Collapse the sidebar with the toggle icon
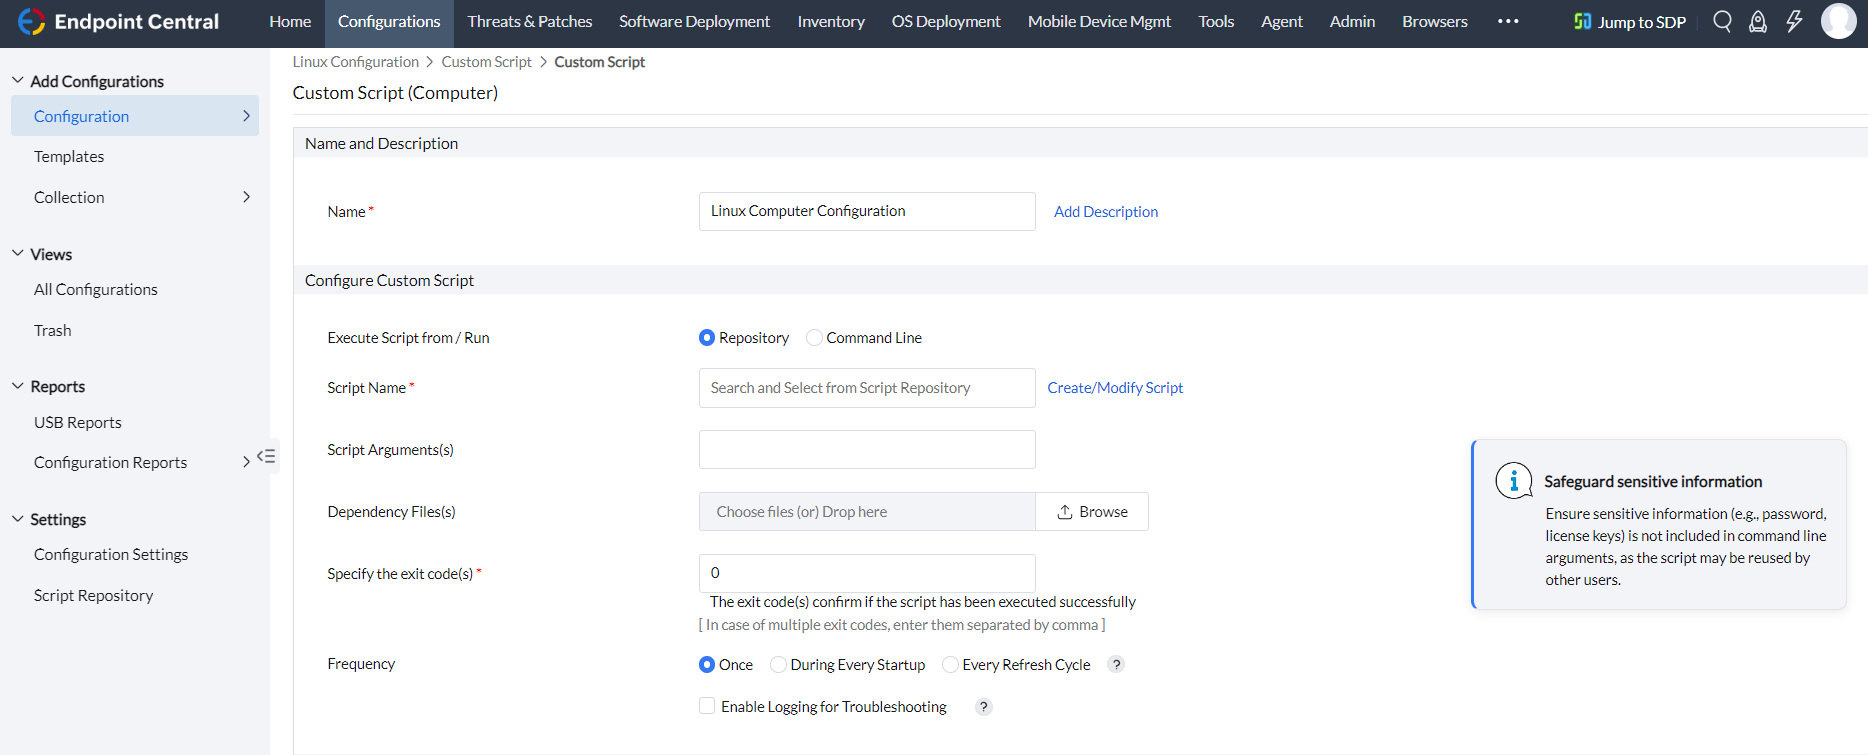Viewport: 1868px width, 755px height. click(x=266, y=456)
